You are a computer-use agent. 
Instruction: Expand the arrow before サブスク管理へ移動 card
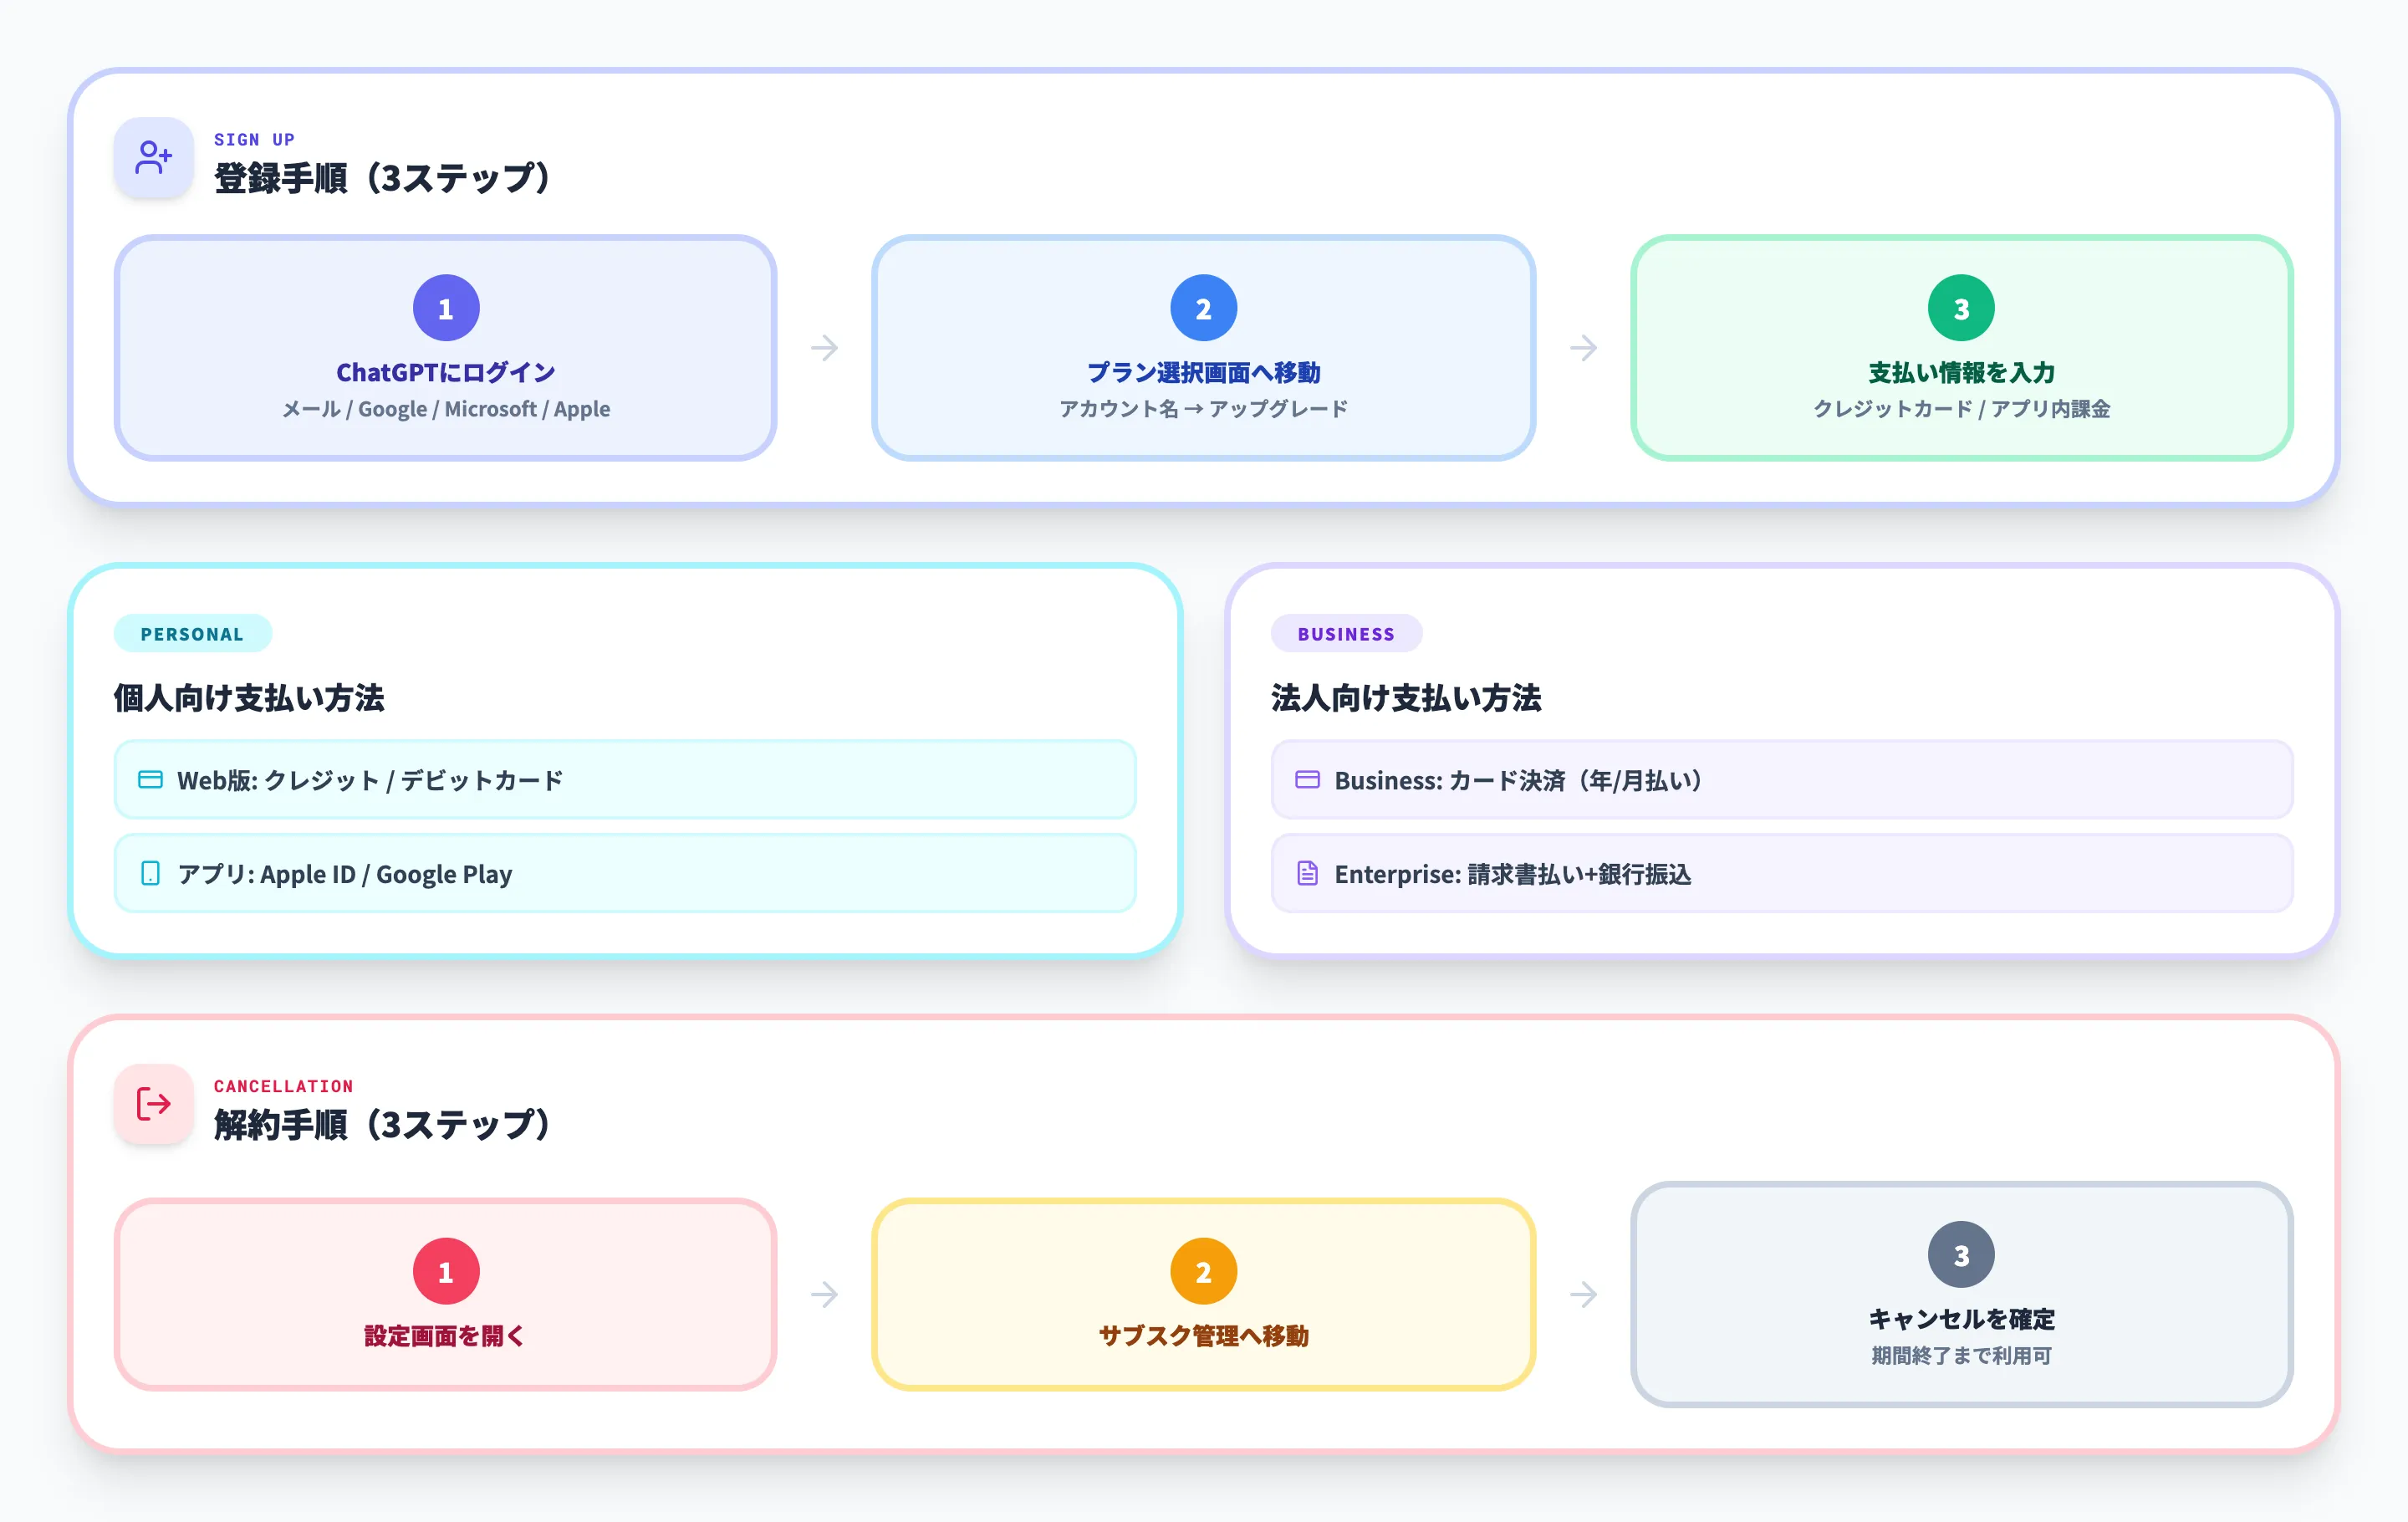point(824,1295)
